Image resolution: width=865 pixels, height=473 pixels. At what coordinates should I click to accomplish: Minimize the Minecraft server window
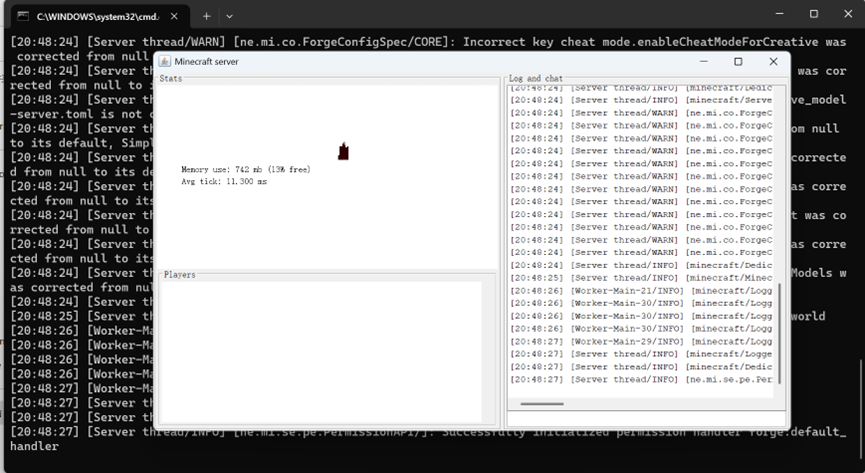[703, 61]
